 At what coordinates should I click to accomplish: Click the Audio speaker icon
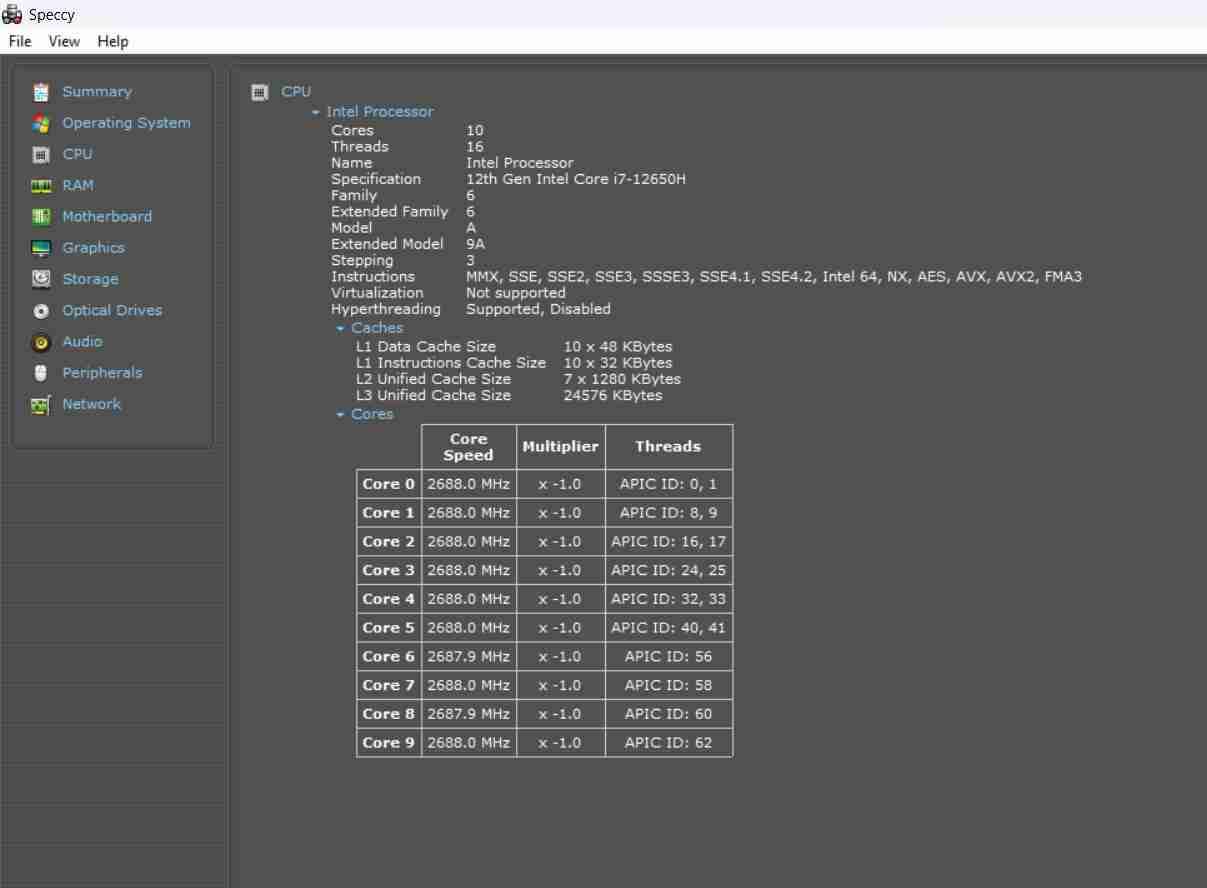(x=41, y=342)
